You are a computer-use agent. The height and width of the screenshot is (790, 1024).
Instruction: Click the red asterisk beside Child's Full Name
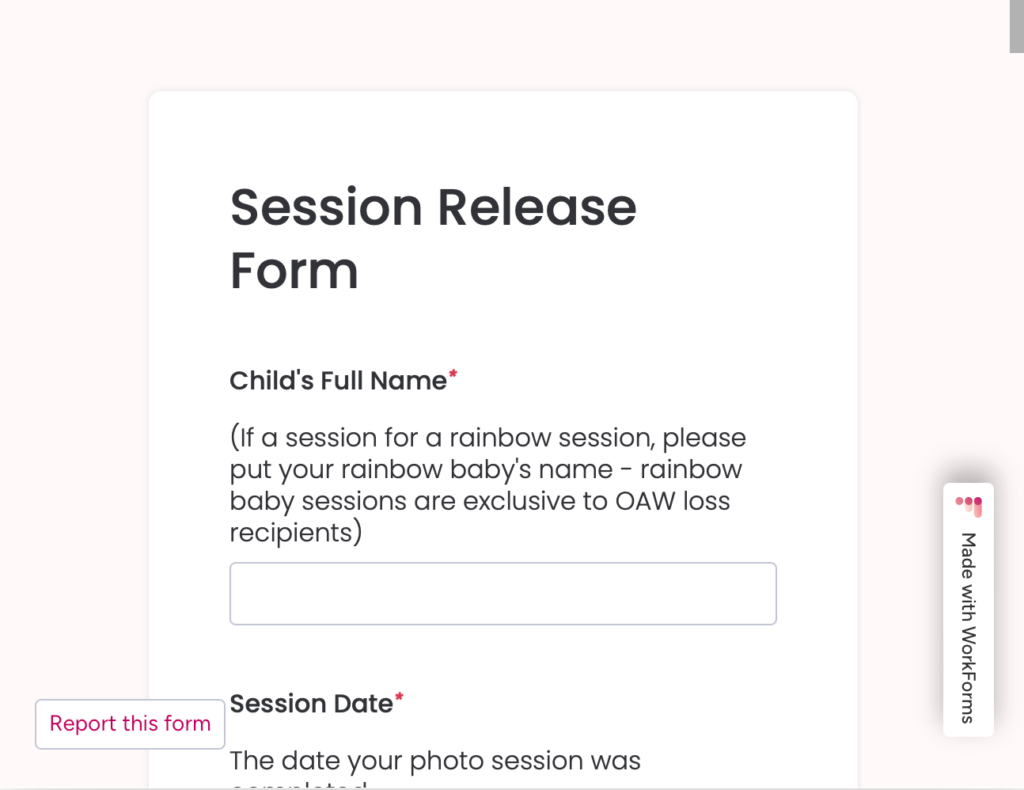453,376
